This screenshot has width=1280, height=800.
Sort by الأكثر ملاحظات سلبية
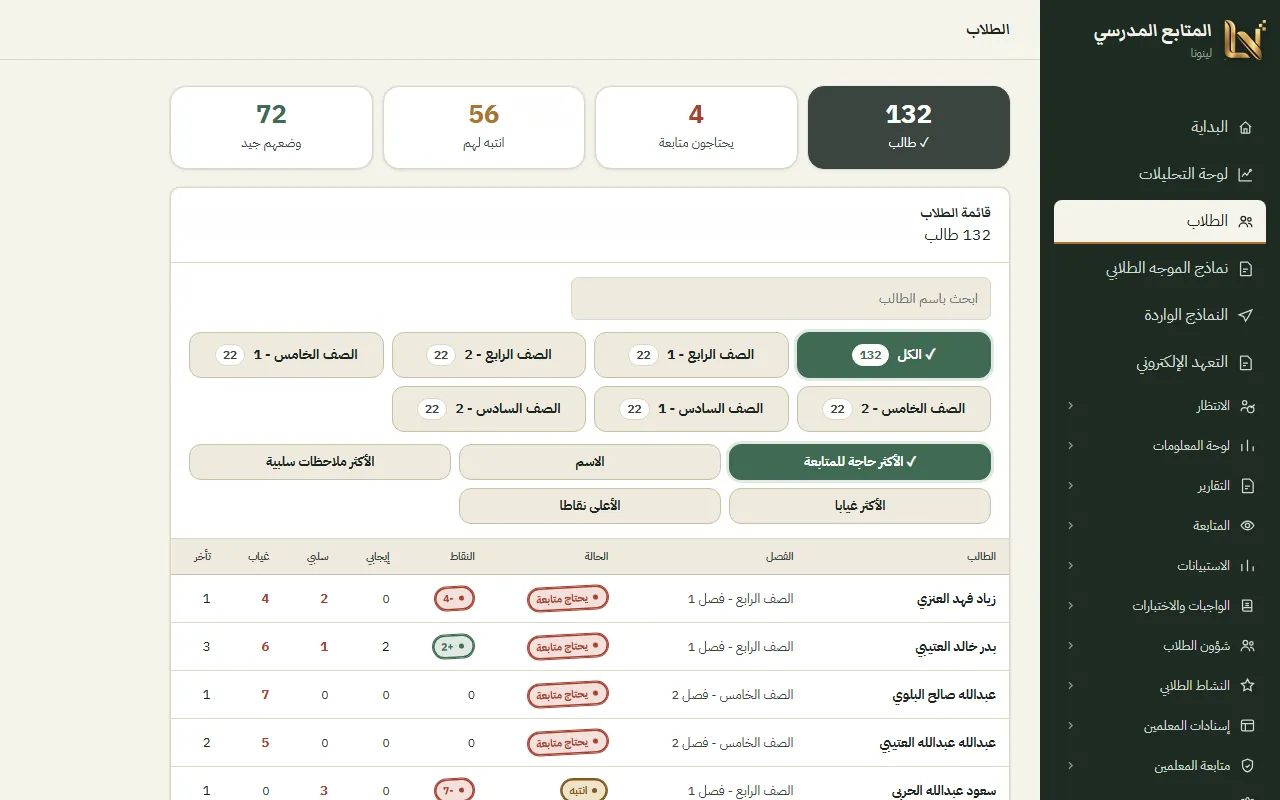coord(320,462)
